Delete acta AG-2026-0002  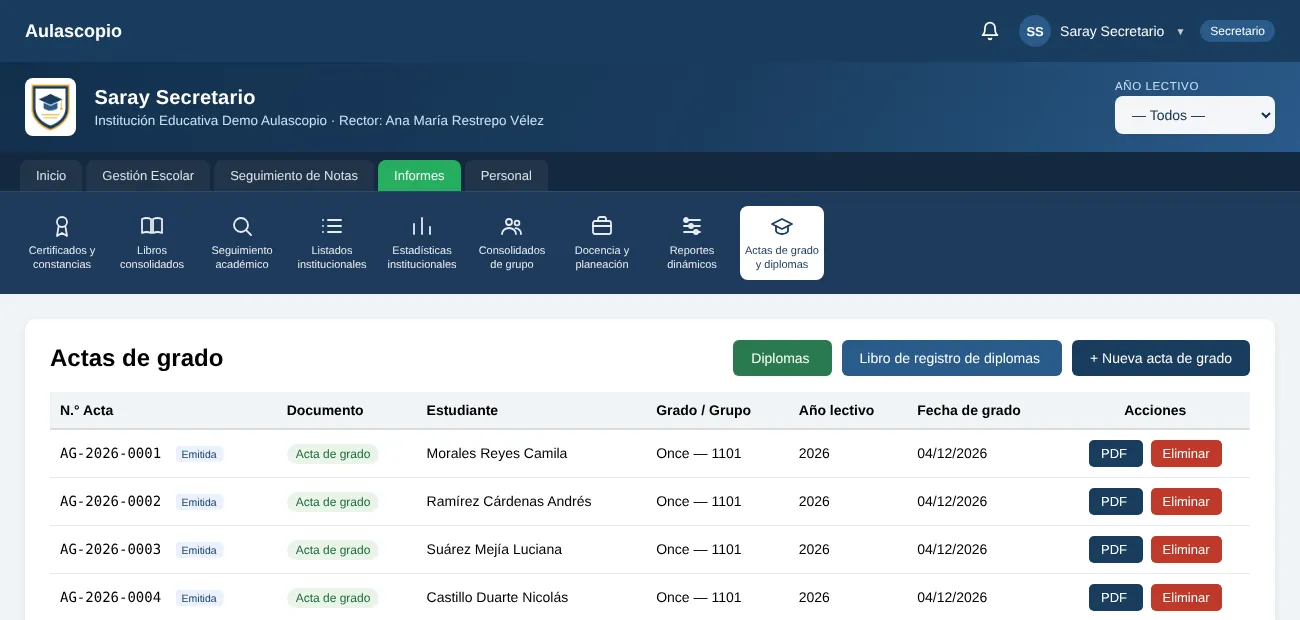pos(1186,501)
